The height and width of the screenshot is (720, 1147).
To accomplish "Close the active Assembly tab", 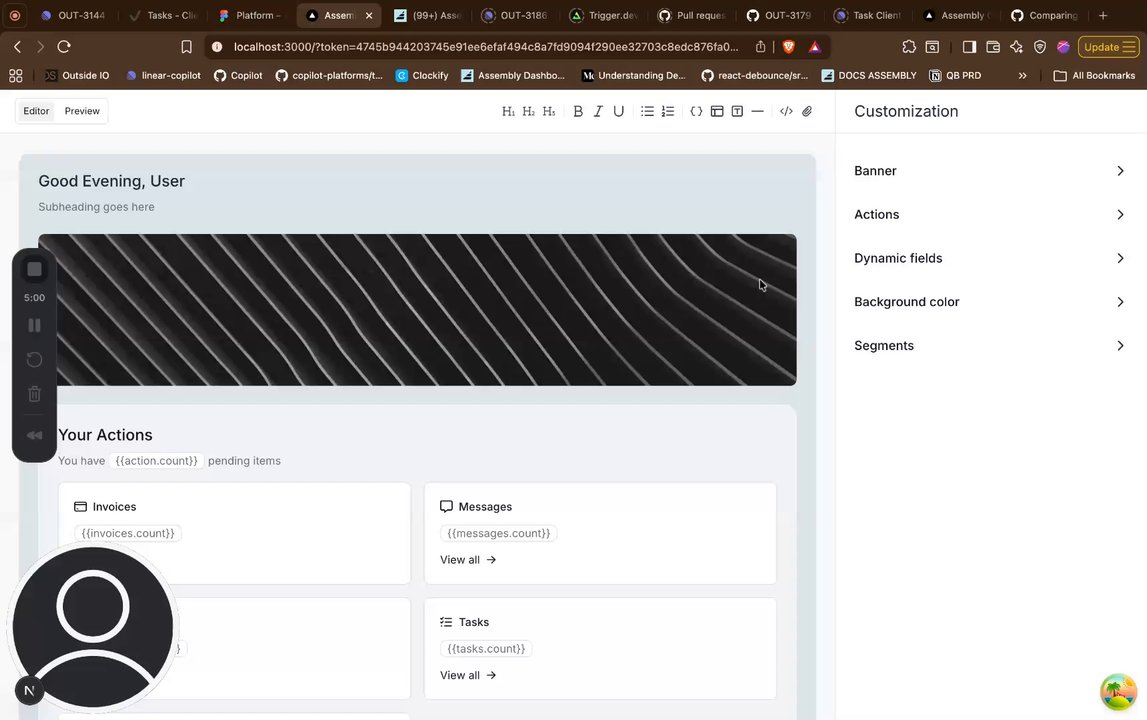I will pos(369,15).
